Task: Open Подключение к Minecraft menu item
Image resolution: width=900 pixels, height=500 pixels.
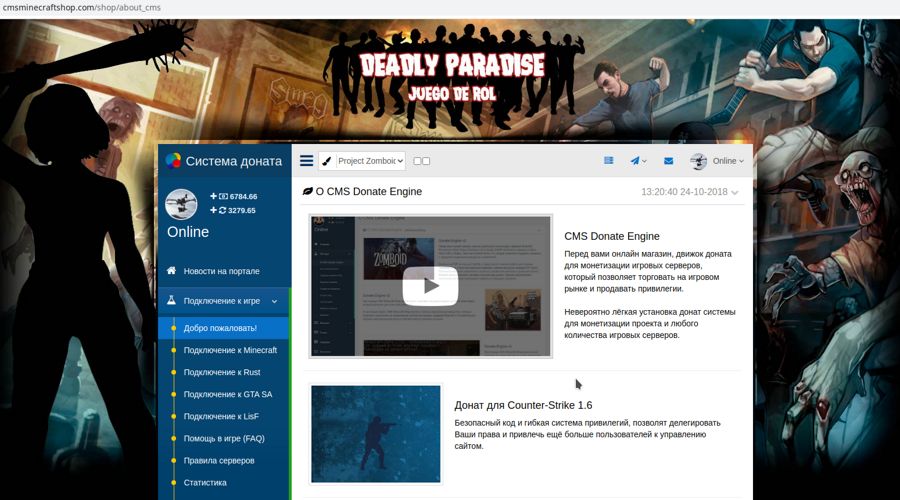Action: [x=230, y=350]
